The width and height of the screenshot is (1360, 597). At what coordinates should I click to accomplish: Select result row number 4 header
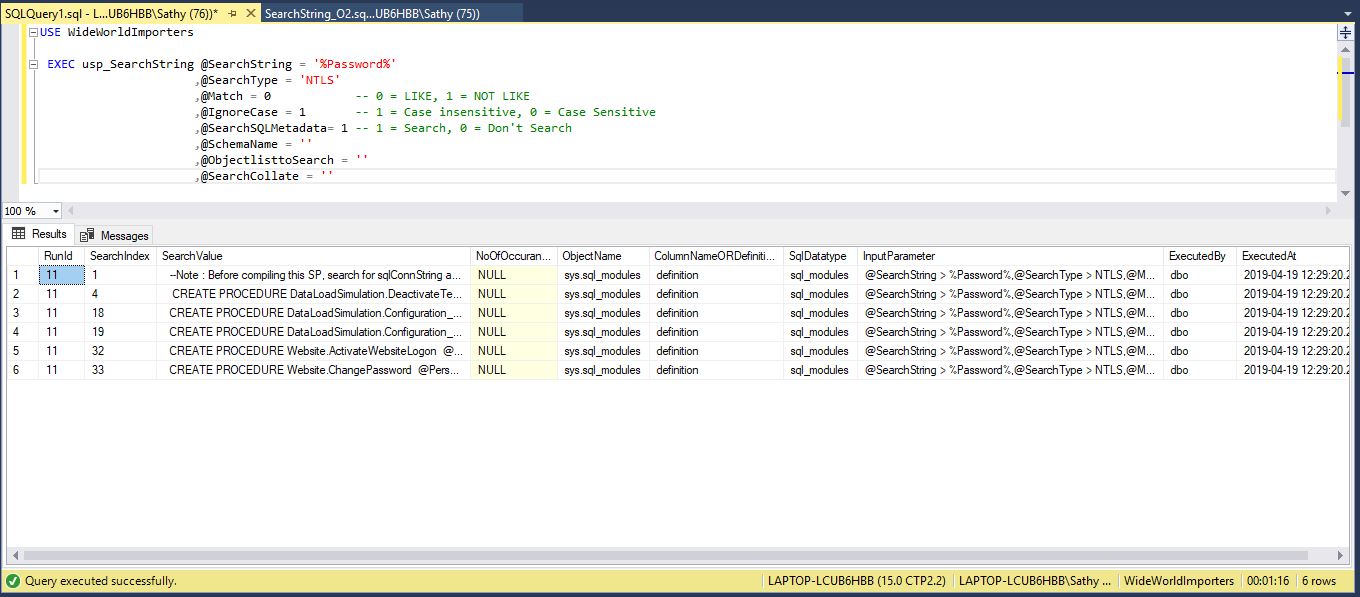coord(22,332)
